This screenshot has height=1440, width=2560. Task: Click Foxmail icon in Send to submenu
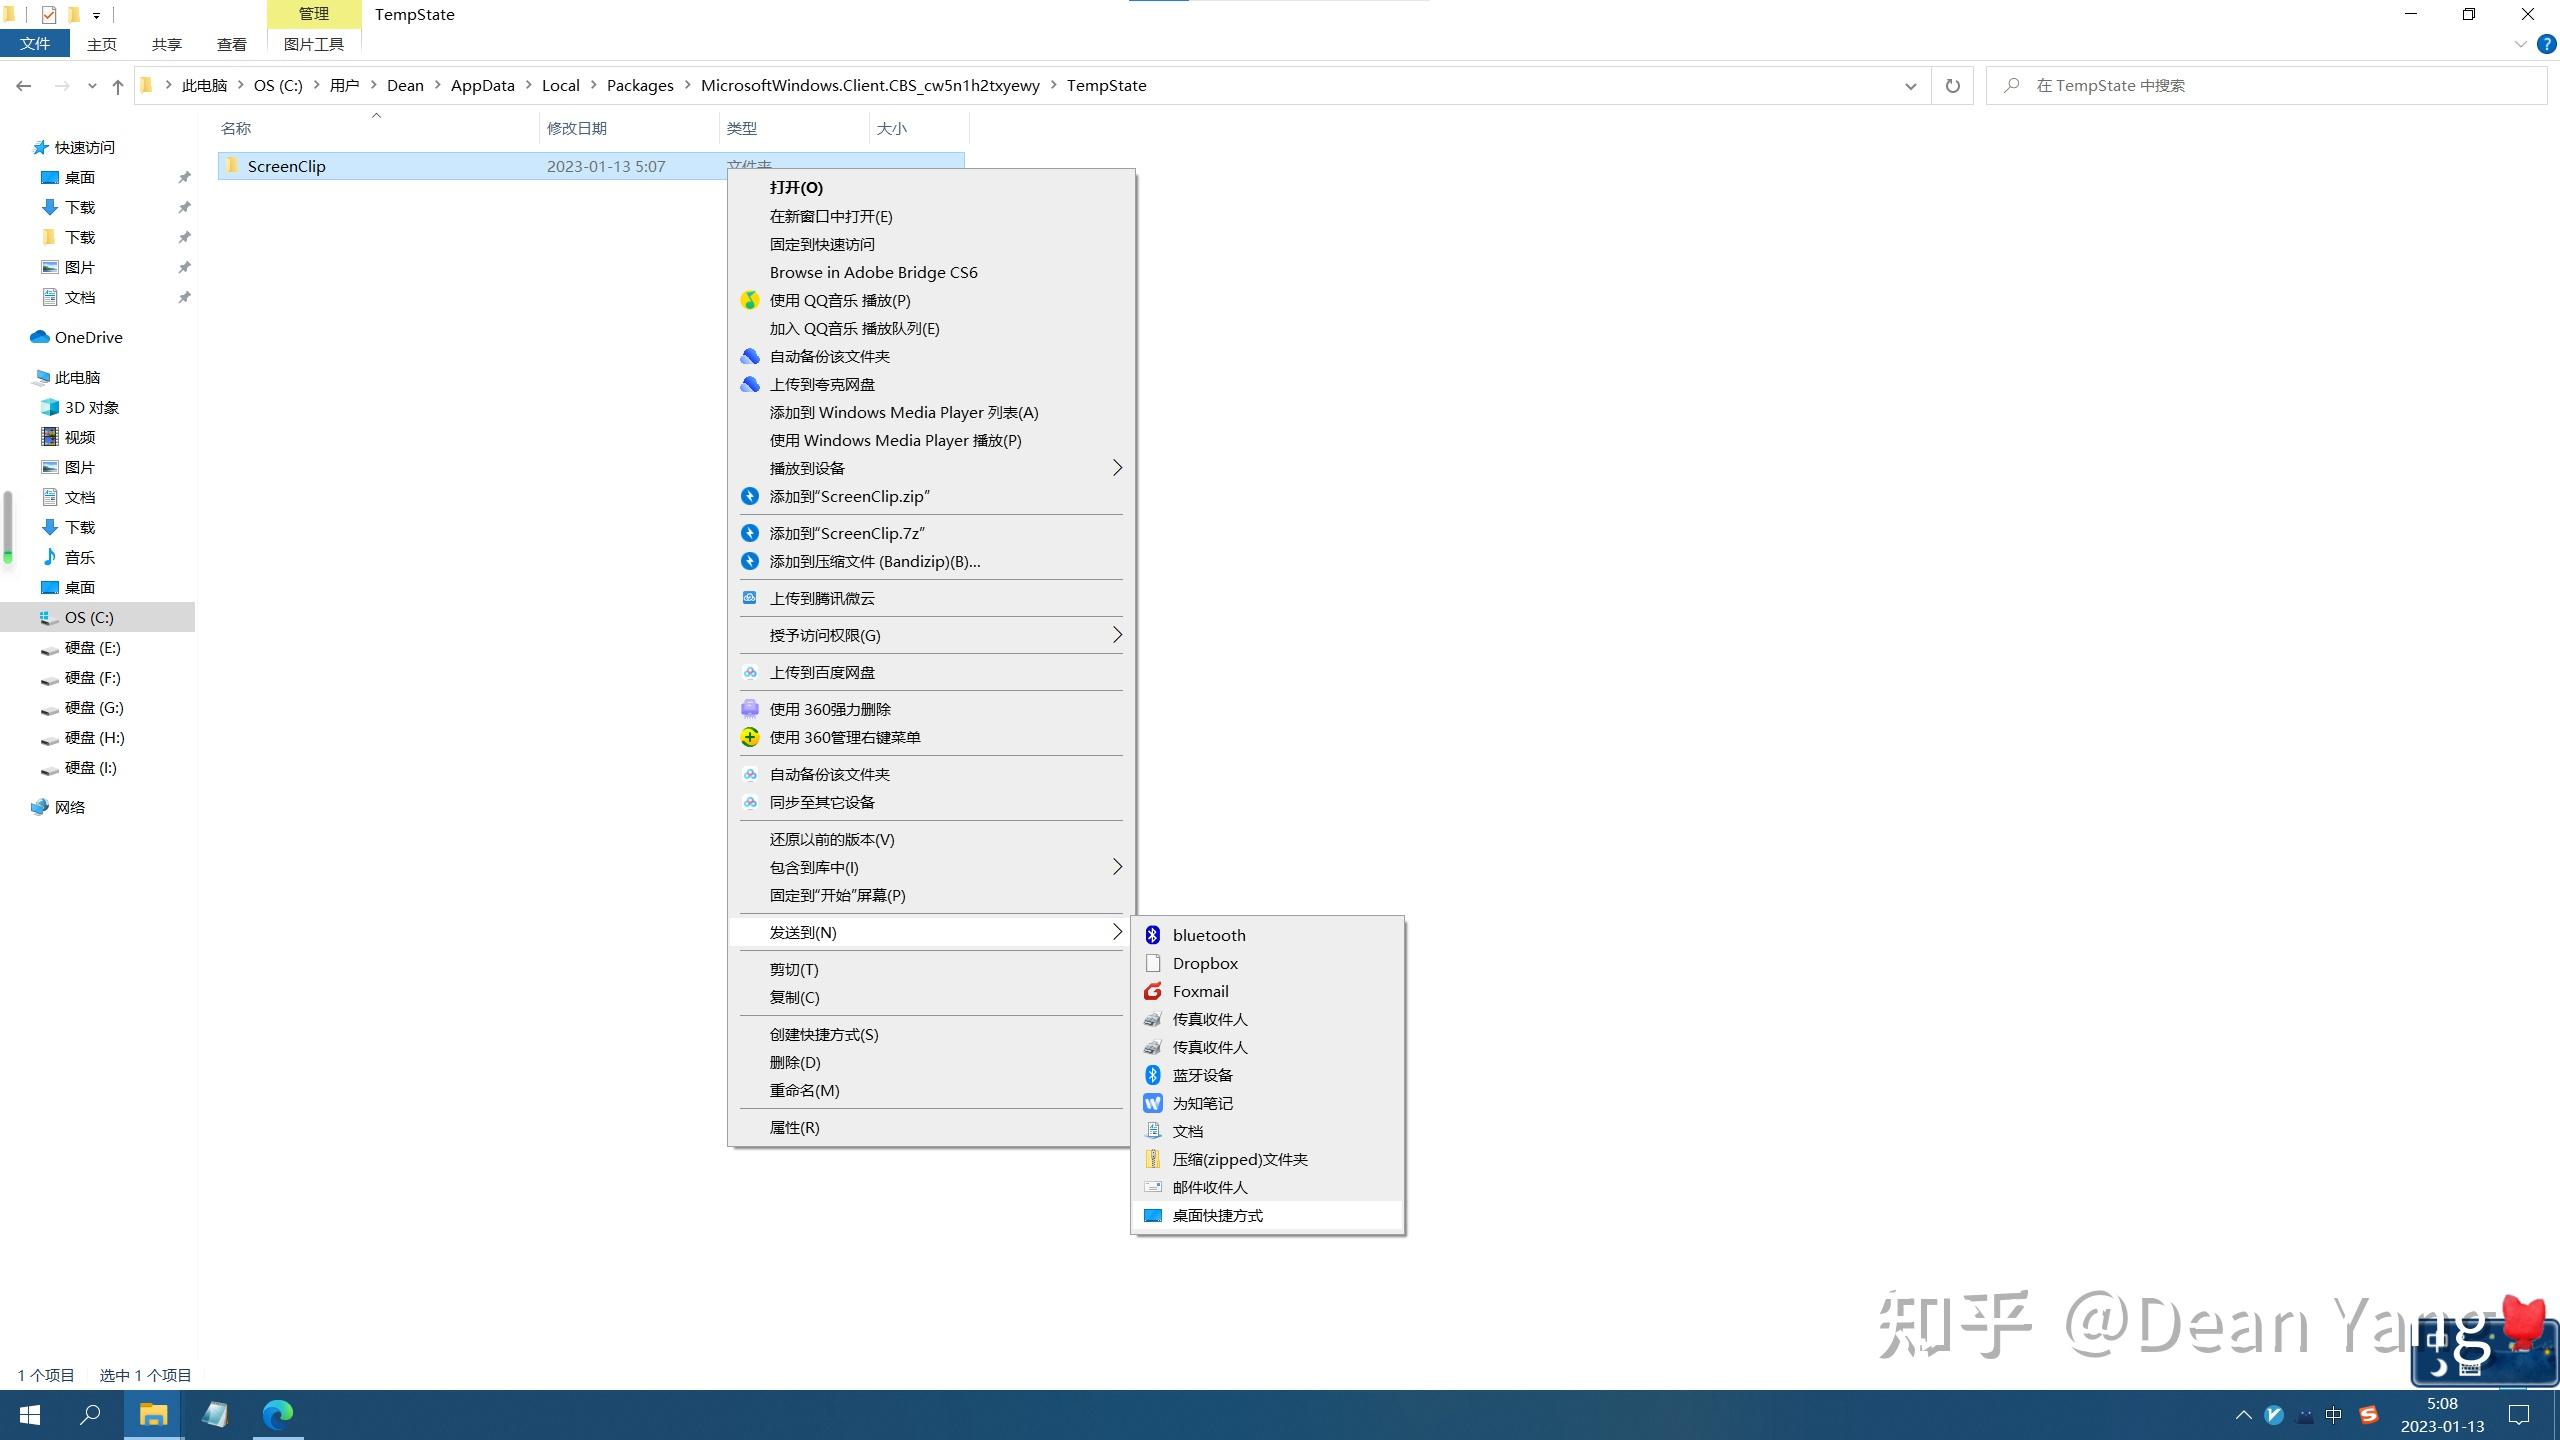1153,991
